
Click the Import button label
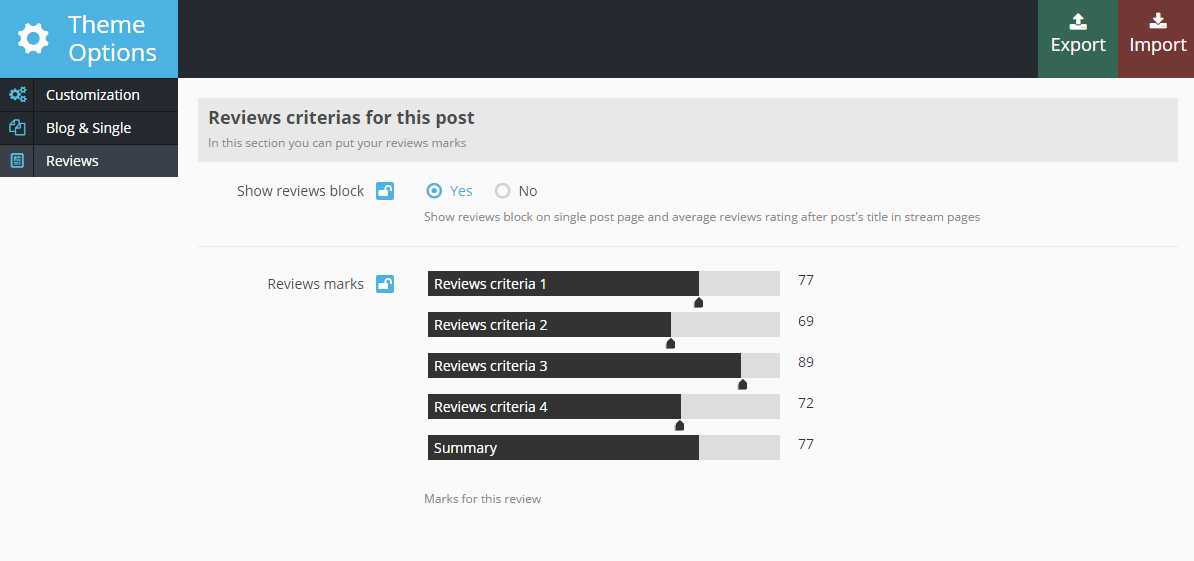1158,45
